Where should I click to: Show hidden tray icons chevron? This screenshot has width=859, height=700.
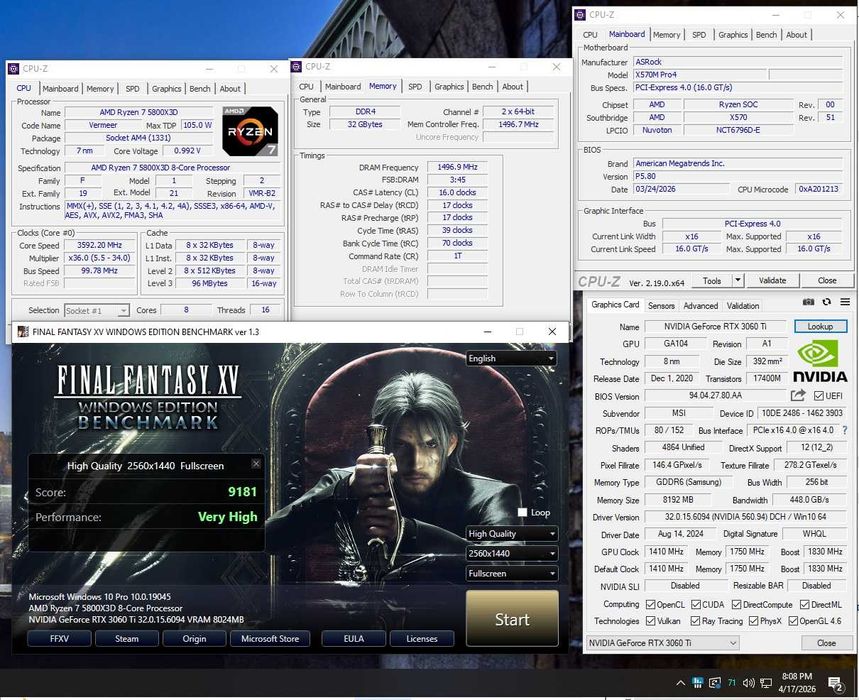680,682
